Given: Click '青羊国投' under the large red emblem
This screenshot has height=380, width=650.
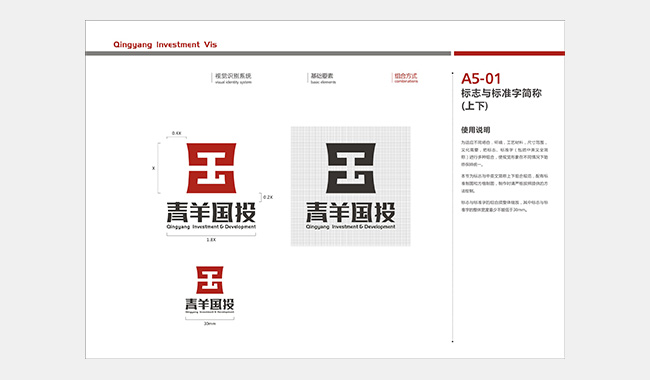Looking at the screenshot, I should (211, 212).
